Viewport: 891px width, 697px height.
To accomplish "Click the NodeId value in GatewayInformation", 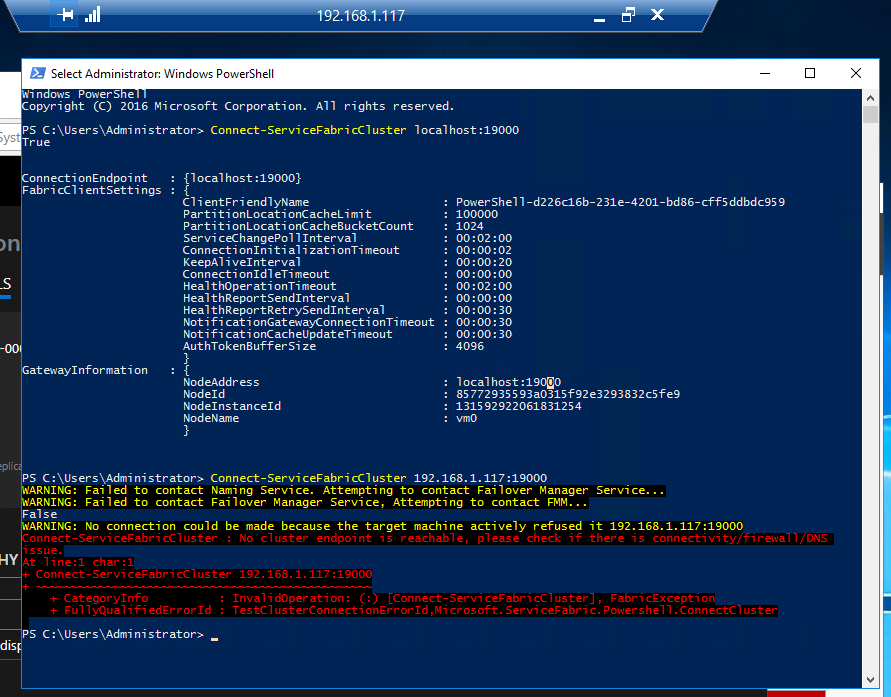I will tap(568, 394).
